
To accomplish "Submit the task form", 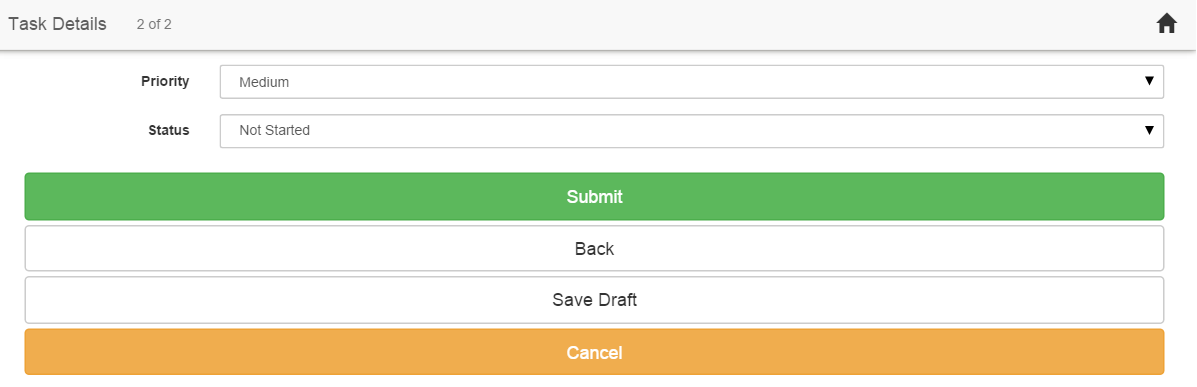I will click(x=594, y=196).
